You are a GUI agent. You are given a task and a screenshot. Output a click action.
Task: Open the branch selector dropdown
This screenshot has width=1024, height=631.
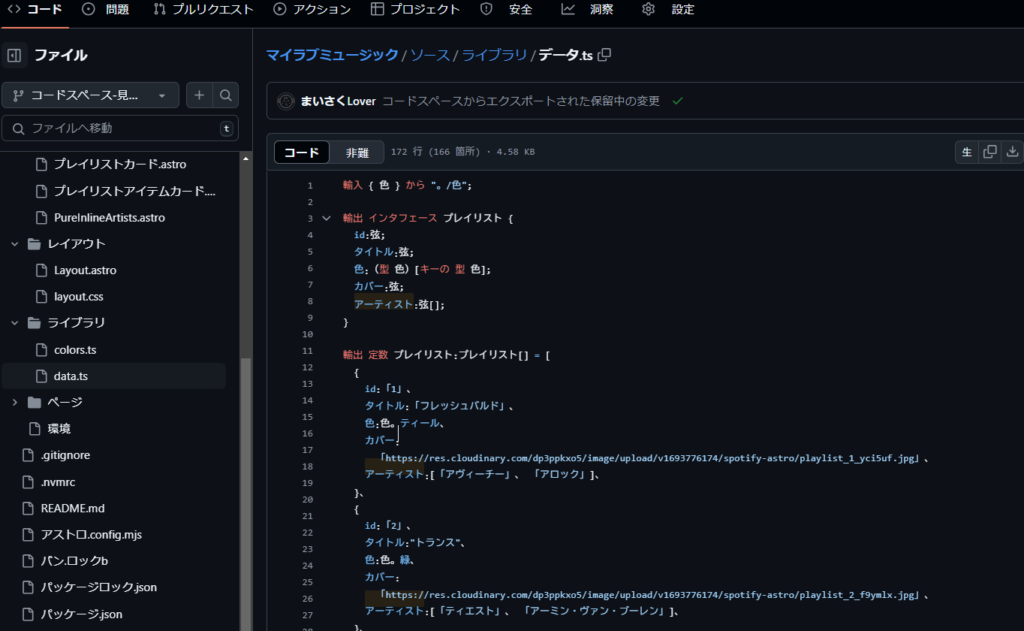pyautogui.click(x=91, y=95)
